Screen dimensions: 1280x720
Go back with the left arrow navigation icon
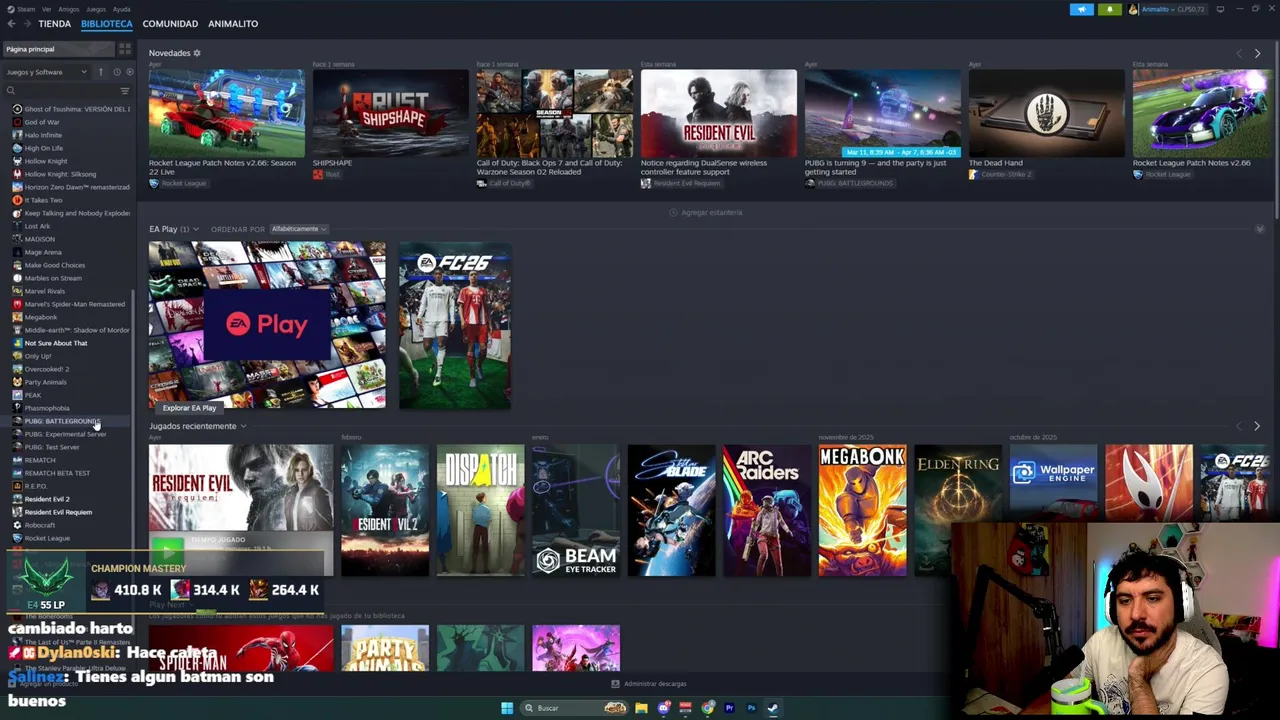(11, 23)
